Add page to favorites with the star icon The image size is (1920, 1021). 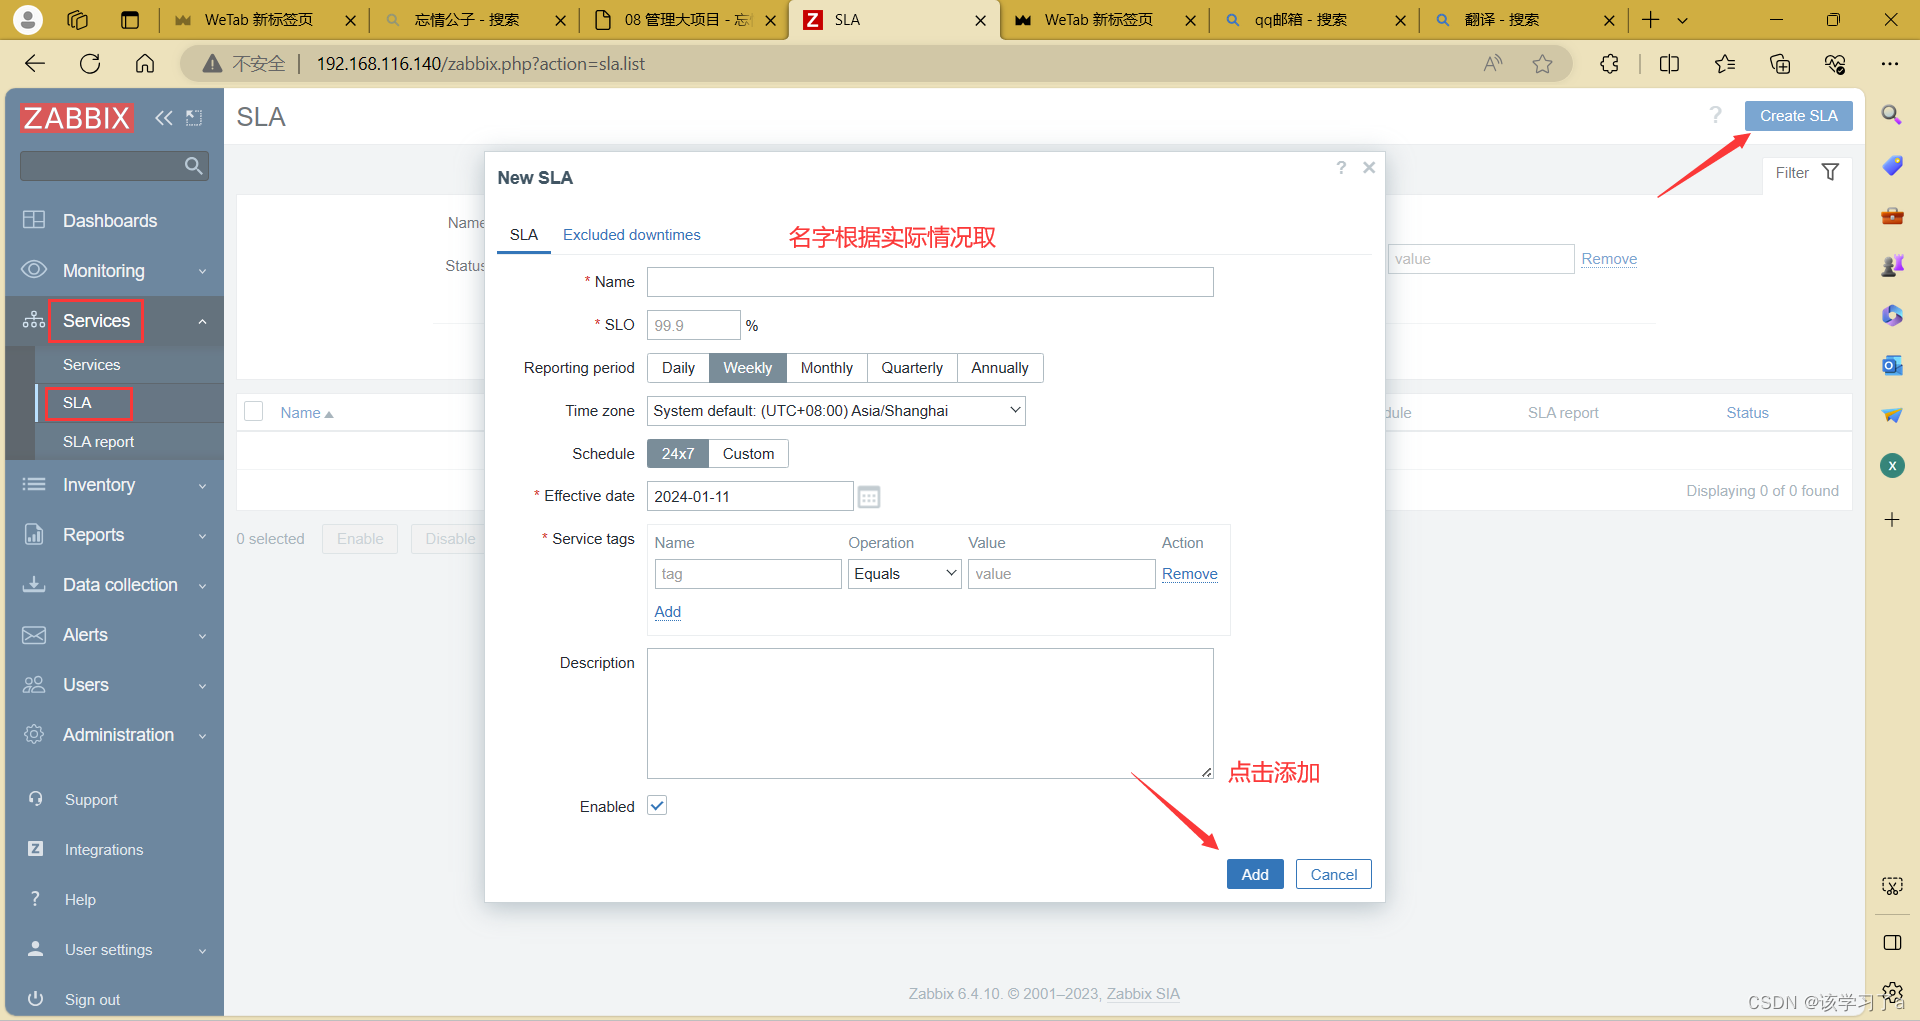tap(1543, 64)
